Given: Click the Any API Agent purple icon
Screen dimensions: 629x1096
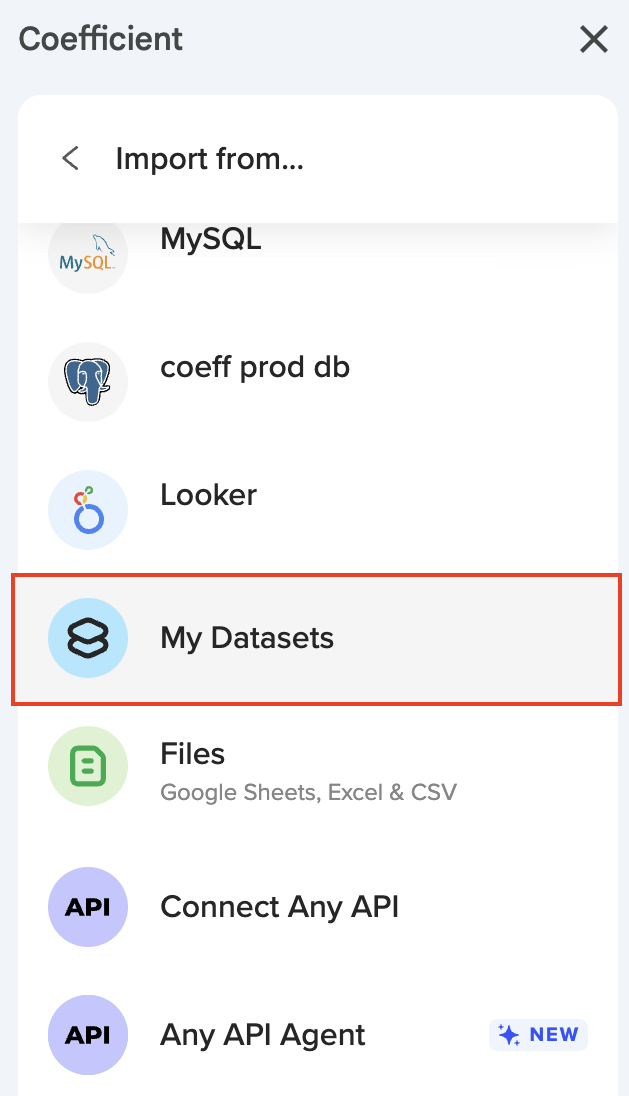Looking at the screenshot, I should 88,1035.
